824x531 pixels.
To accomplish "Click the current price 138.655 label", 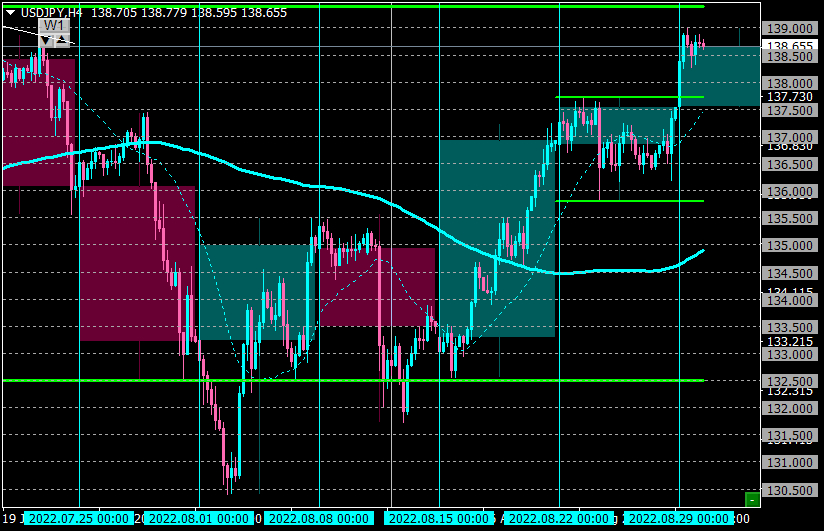I will point(789,46).
